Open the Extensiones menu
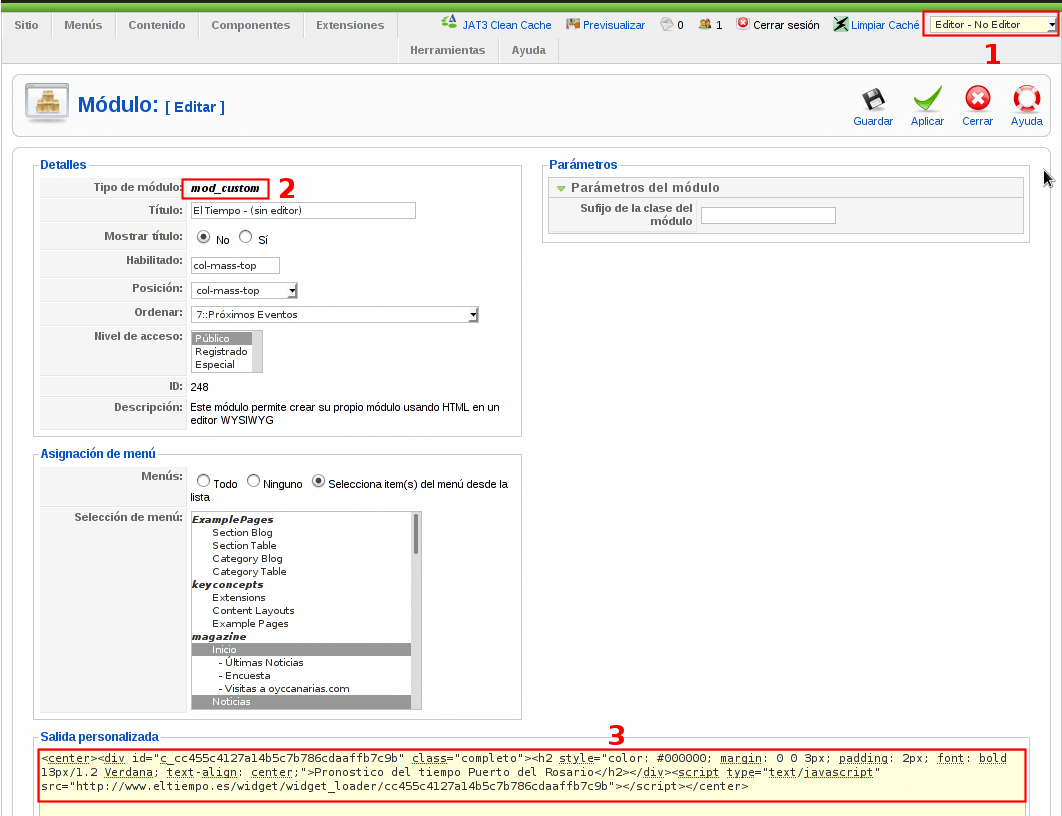This screenshot has width=1062, height=816. click(x=349, y=25)
